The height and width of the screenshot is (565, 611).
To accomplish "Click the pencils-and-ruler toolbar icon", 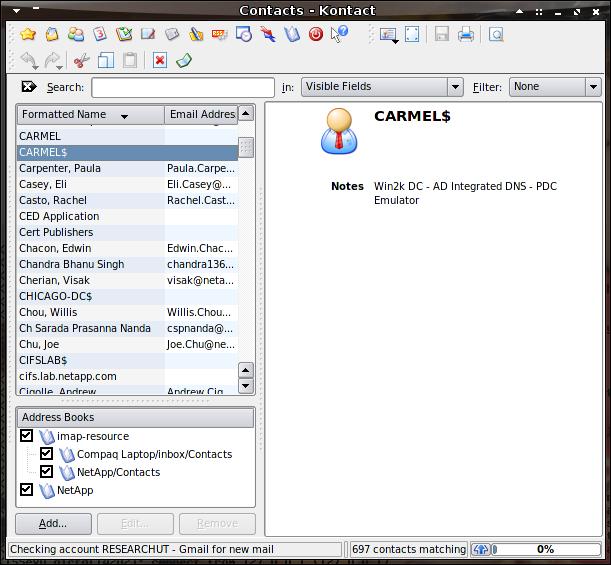I will click(196, 34).
